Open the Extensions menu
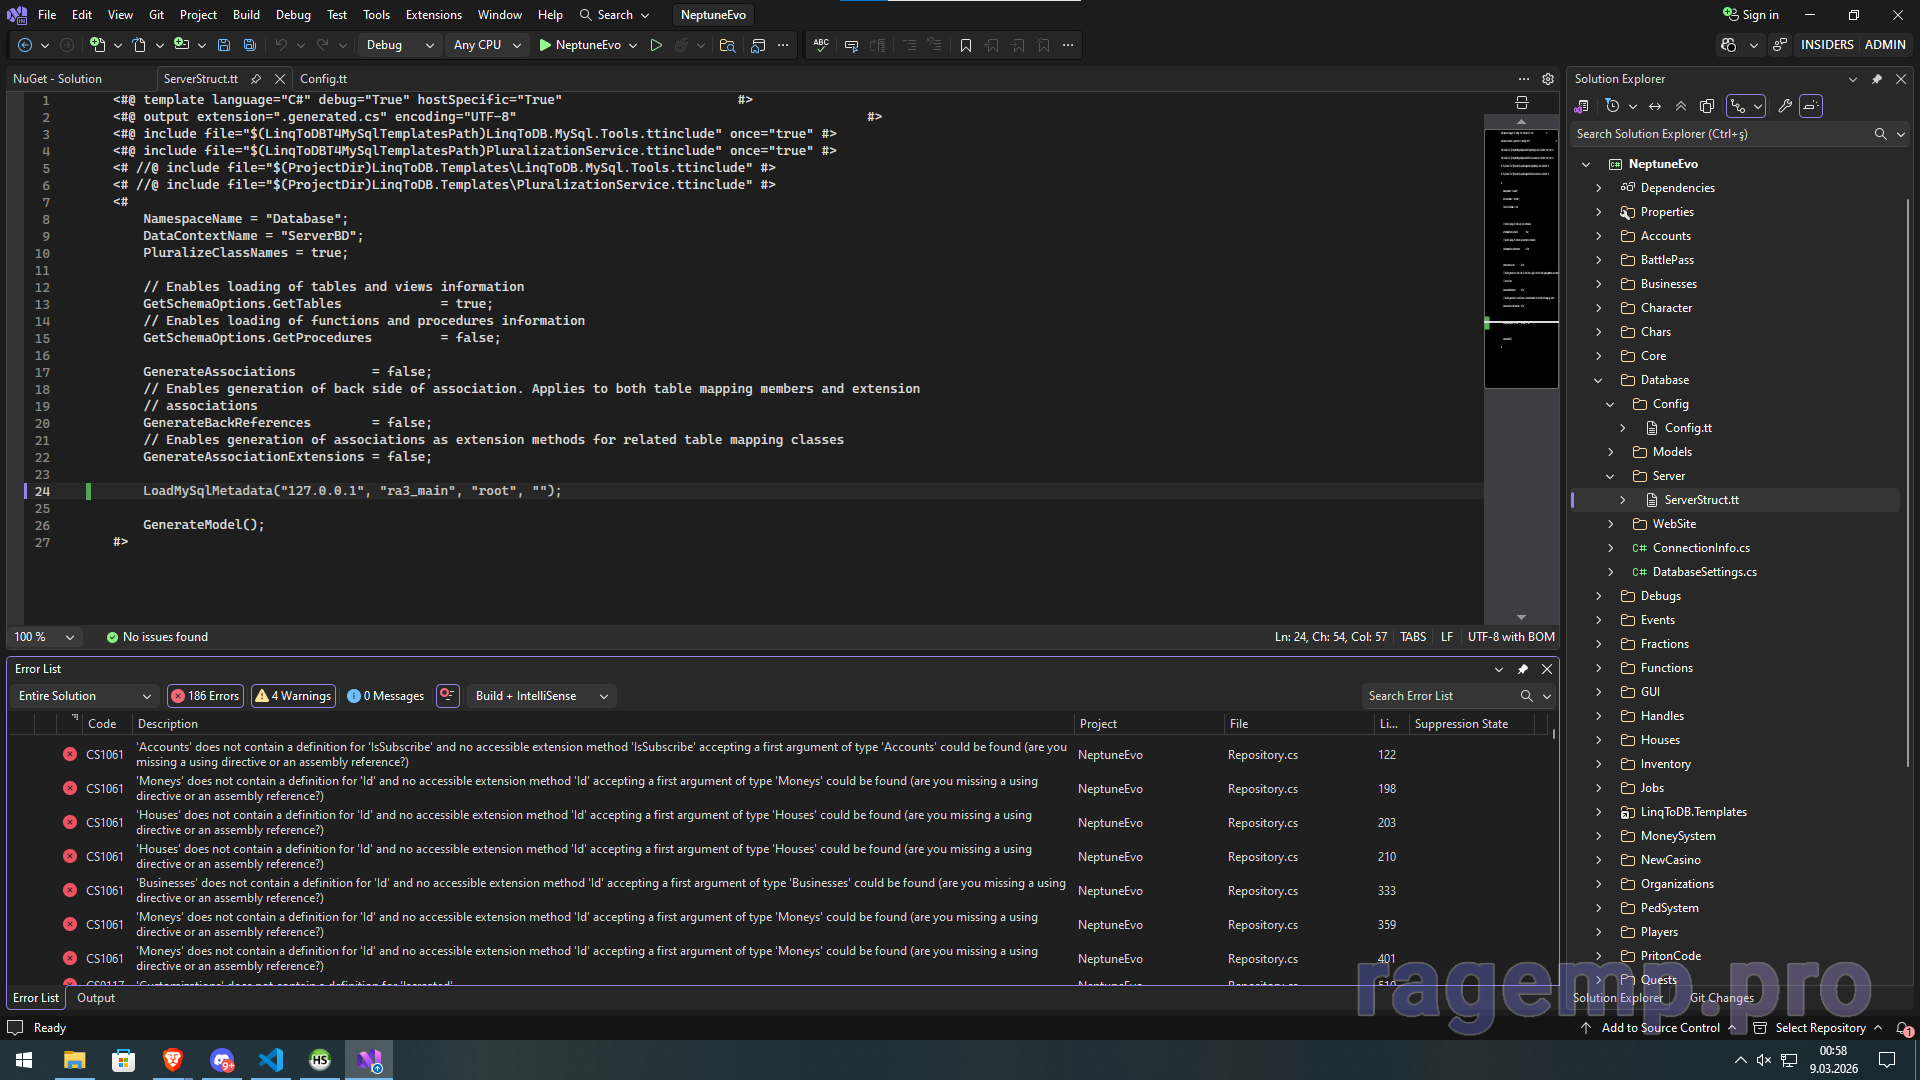Screen dimensions: 1920x1080 [x=433, y=15]
